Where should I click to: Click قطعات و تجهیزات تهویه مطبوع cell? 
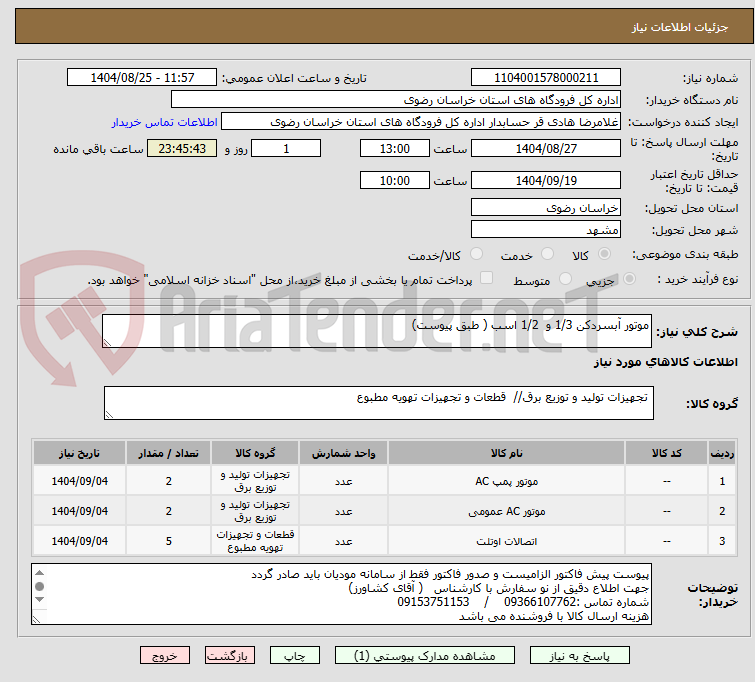[x=255, y=541]
